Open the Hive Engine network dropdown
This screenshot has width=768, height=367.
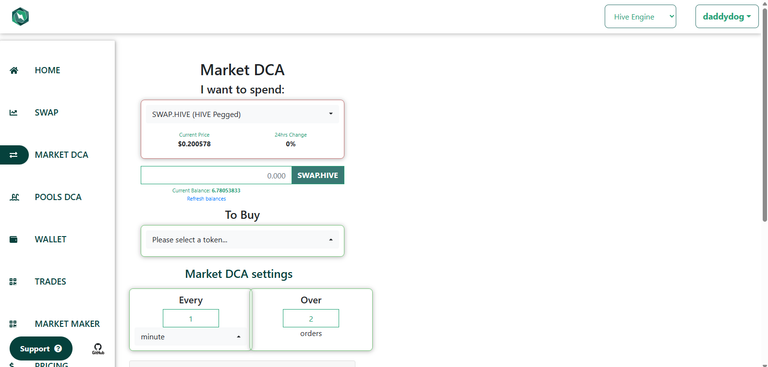[x=640, y=17]
